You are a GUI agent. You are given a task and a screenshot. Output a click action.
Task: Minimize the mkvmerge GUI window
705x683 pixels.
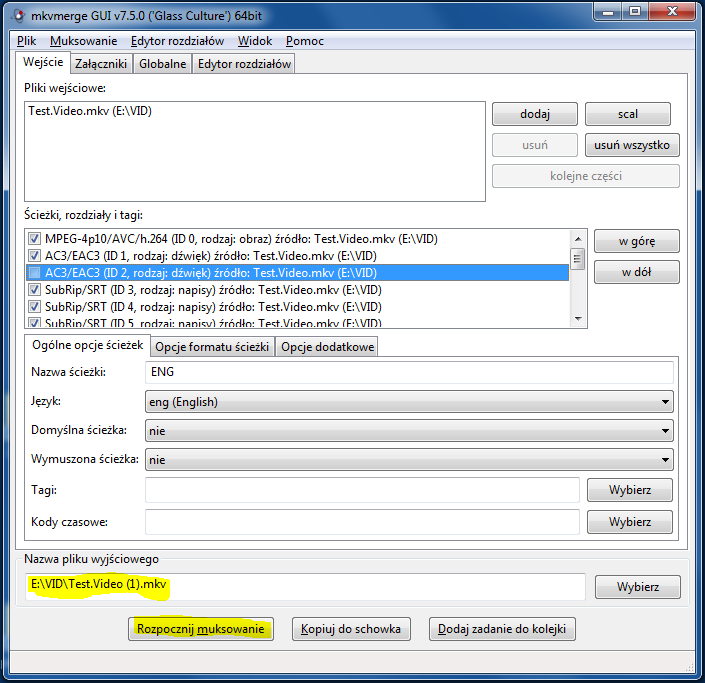608,12
